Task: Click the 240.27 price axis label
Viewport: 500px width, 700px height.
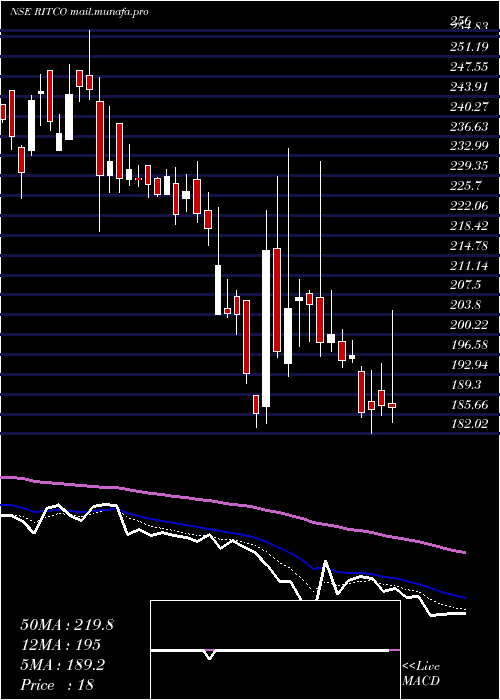Action: (x=469, y=107)
